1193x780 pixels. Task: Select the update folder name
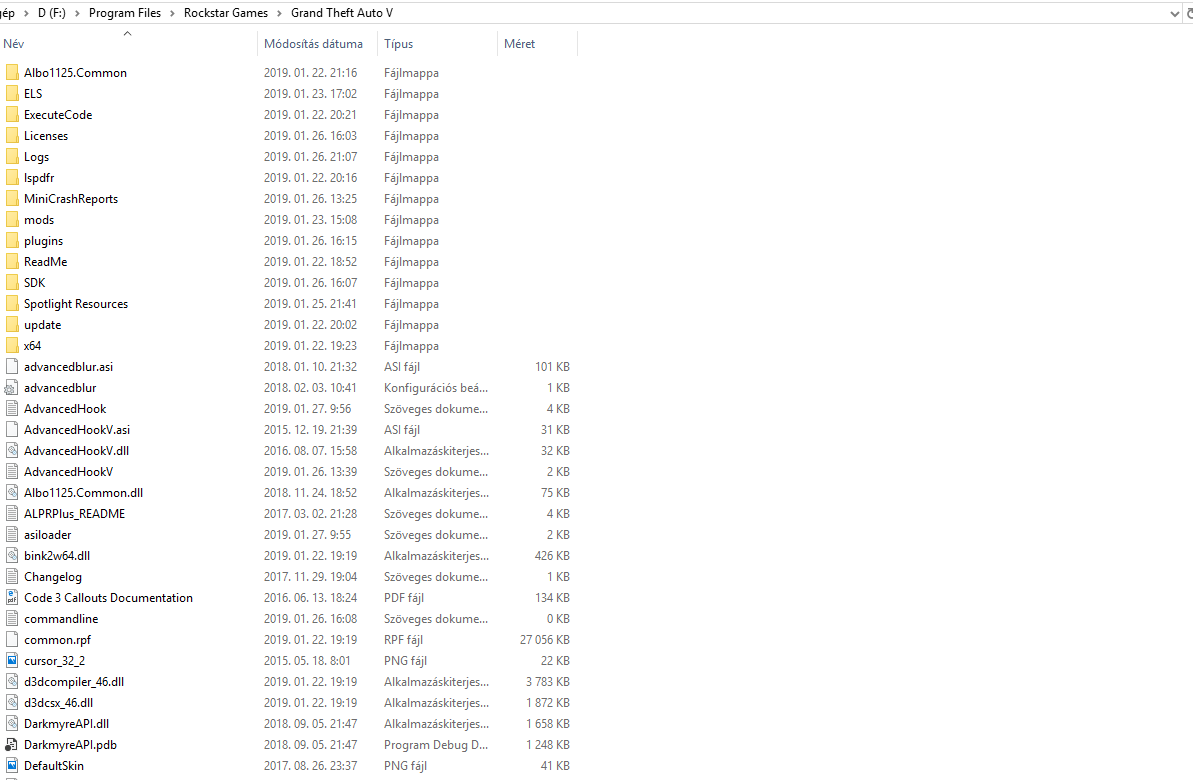pyautogui.click(x=43, y=325)
